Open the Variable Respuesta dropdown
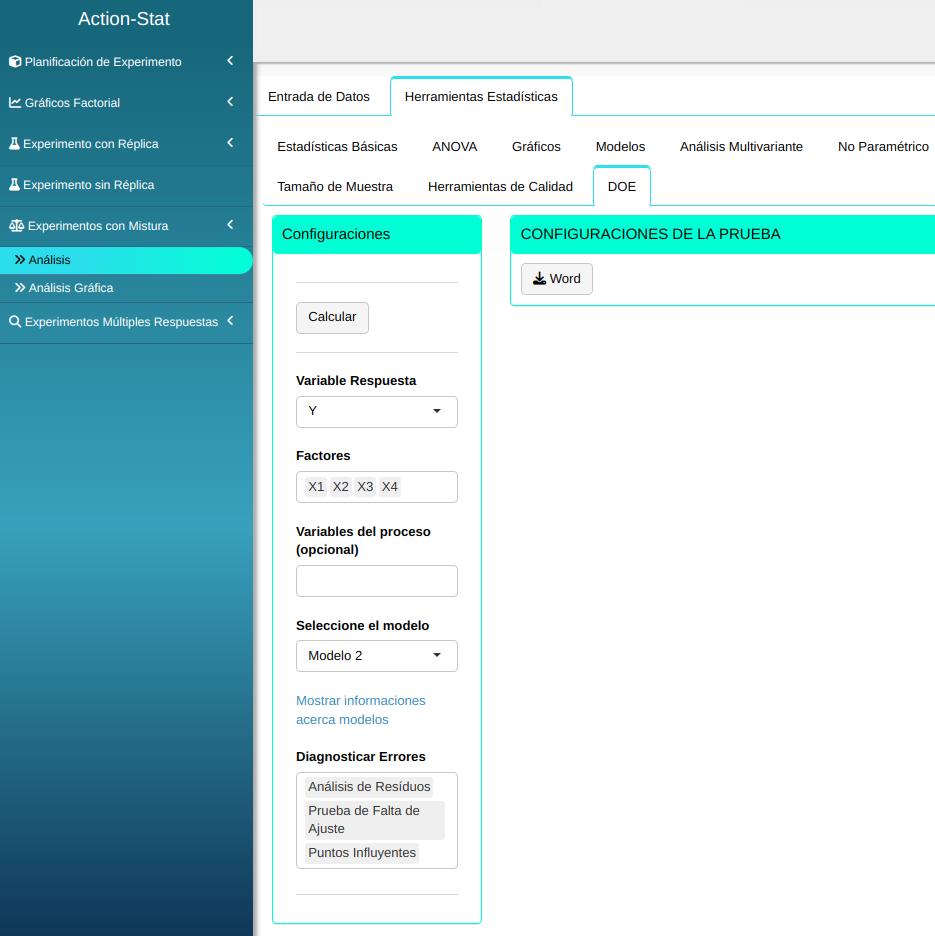 pyautogui.click(x=376, y=411)
